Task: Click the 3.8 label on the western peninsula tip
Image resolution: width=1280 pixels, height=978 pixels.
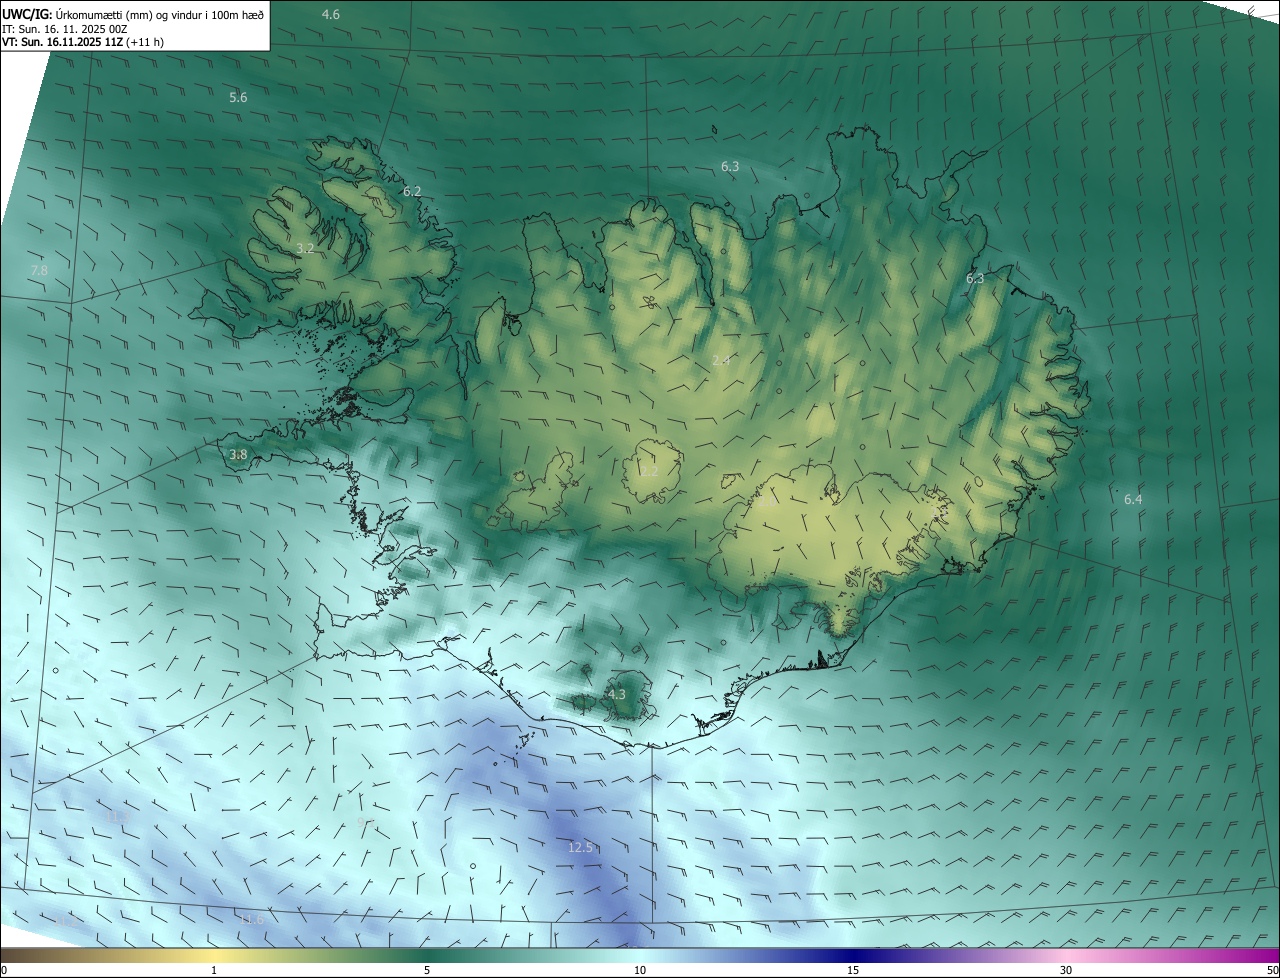Action: coord(238,455)
